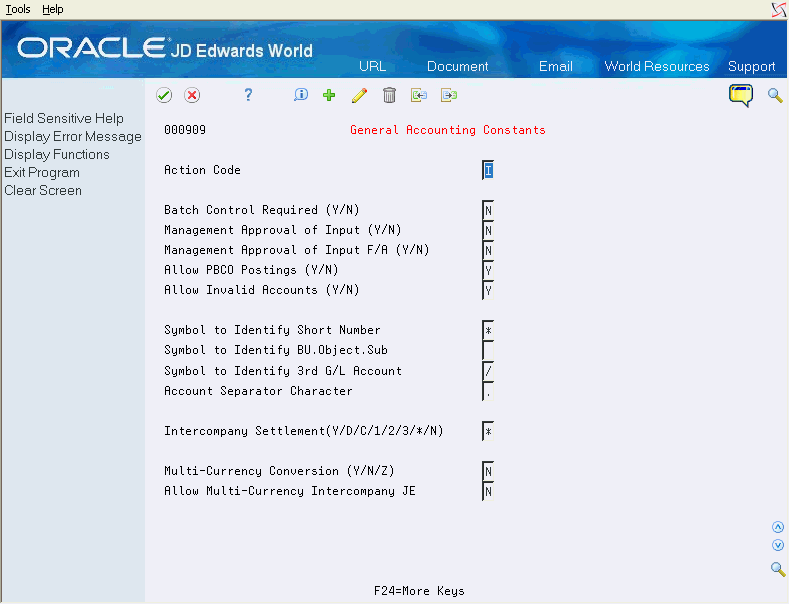This screenshot has width=789, height=604.
Task: Click Batch Control Required field
Action: click(488, 210)
